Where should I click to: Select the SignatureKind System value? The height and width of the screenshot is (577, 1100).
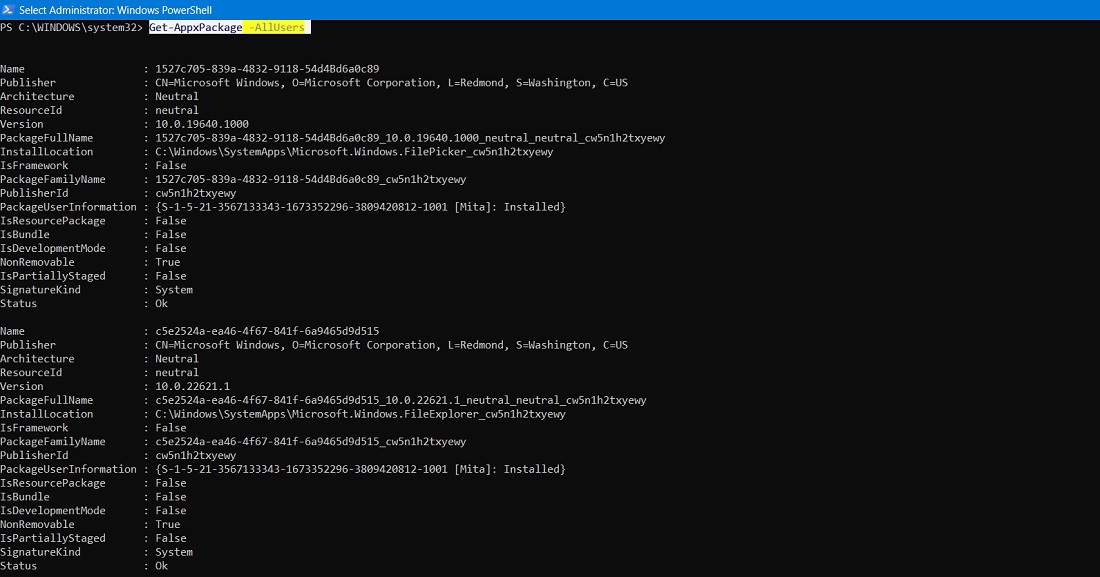click(x=173, y=289)
